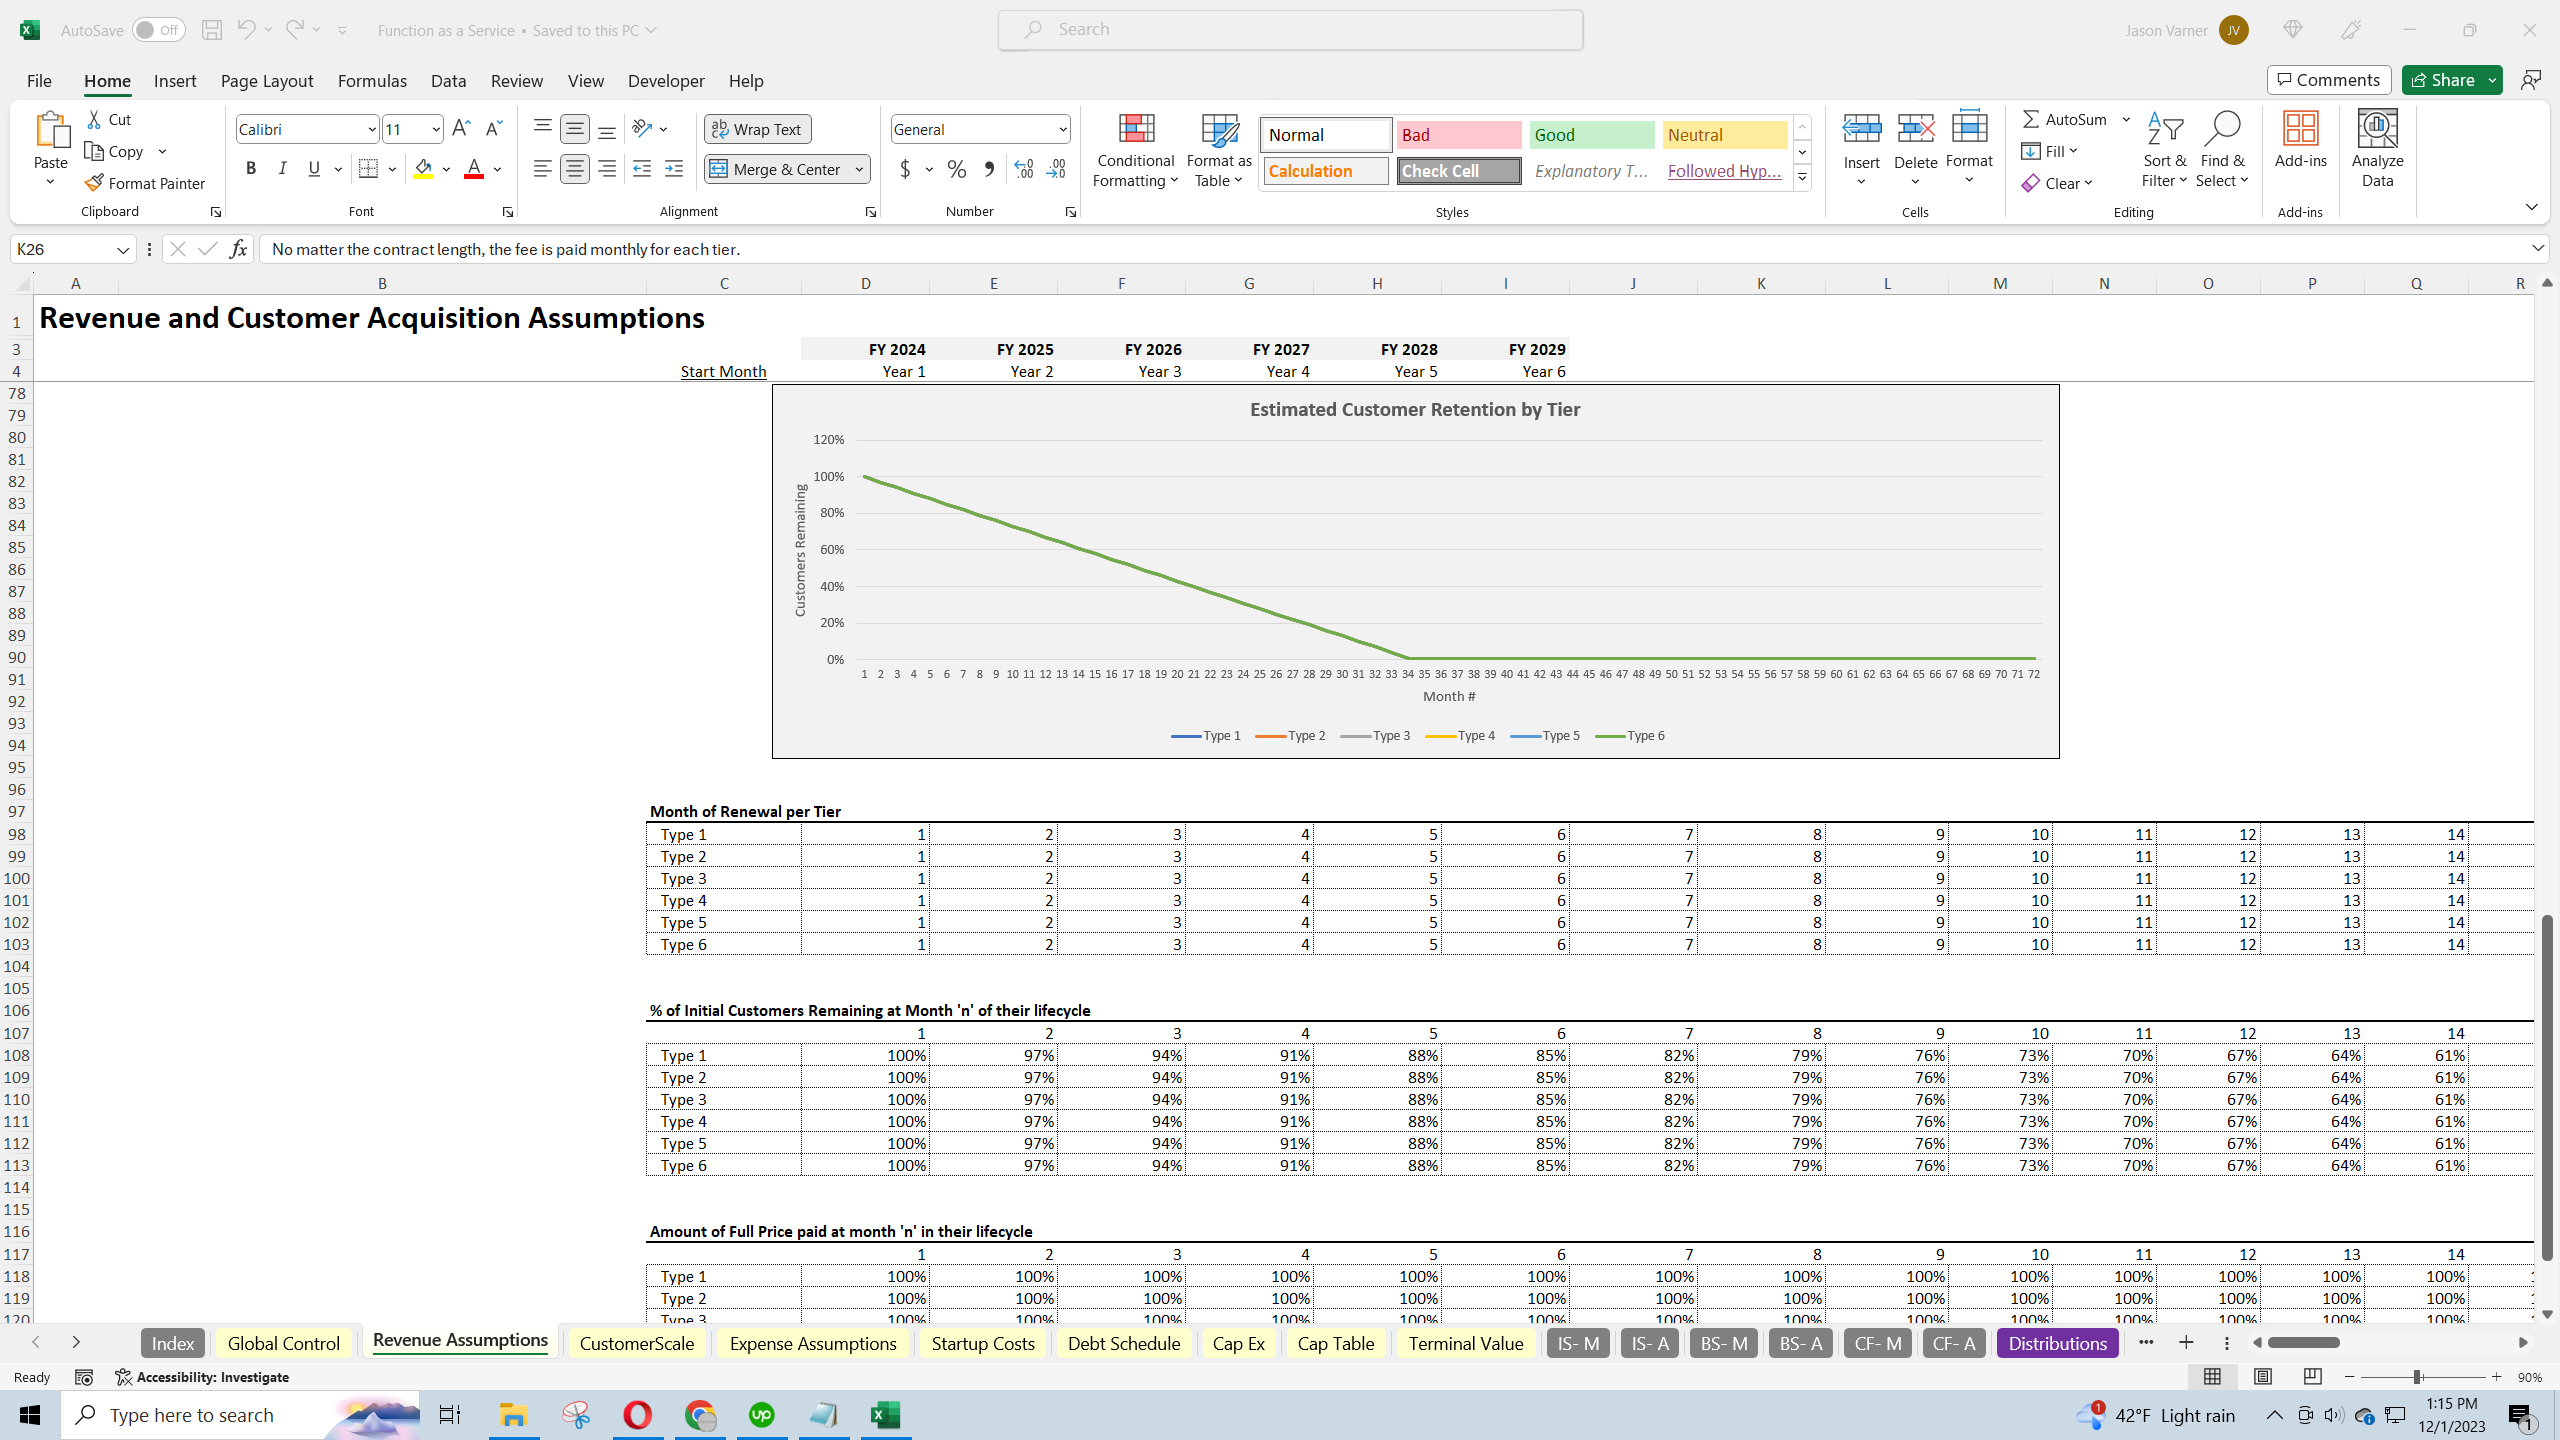
Task: Expand the General number format dropdown
Action: click(1062, 129)
